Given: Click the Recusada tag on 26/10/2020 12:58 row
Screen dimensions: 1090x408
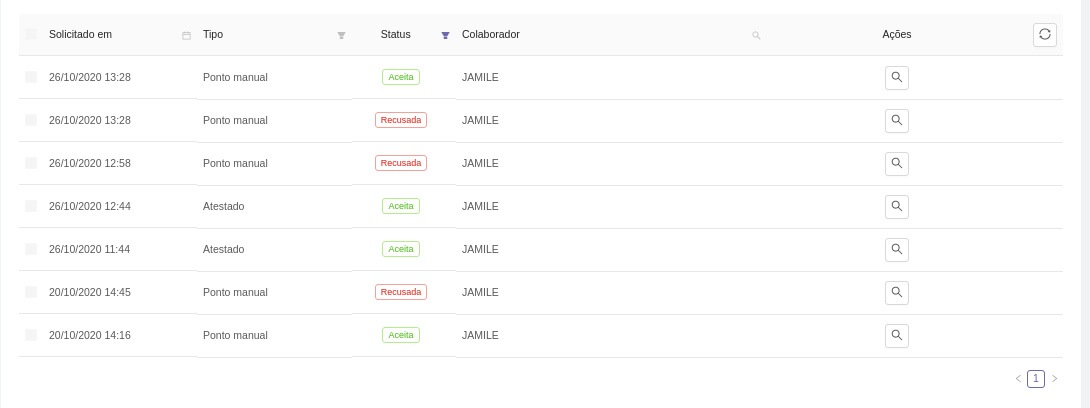Looking at the screenshot, I should pos(401,163).
